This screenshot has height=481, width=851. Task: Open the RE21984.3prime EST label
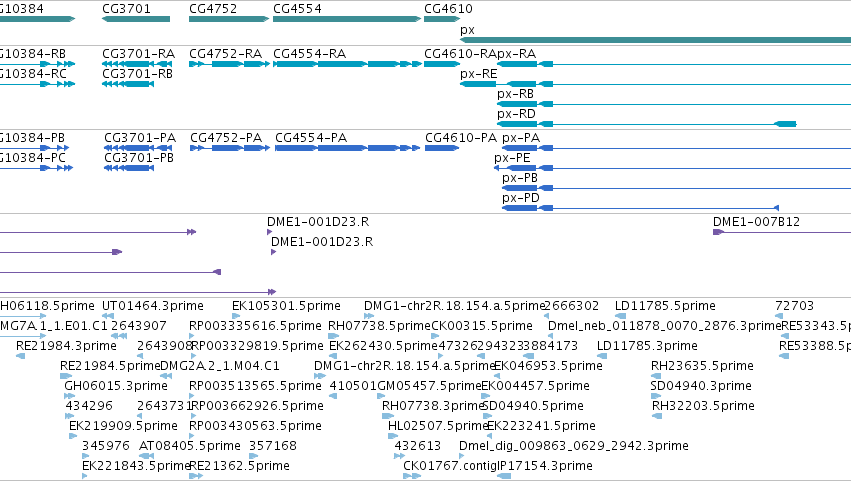[66, 346]
